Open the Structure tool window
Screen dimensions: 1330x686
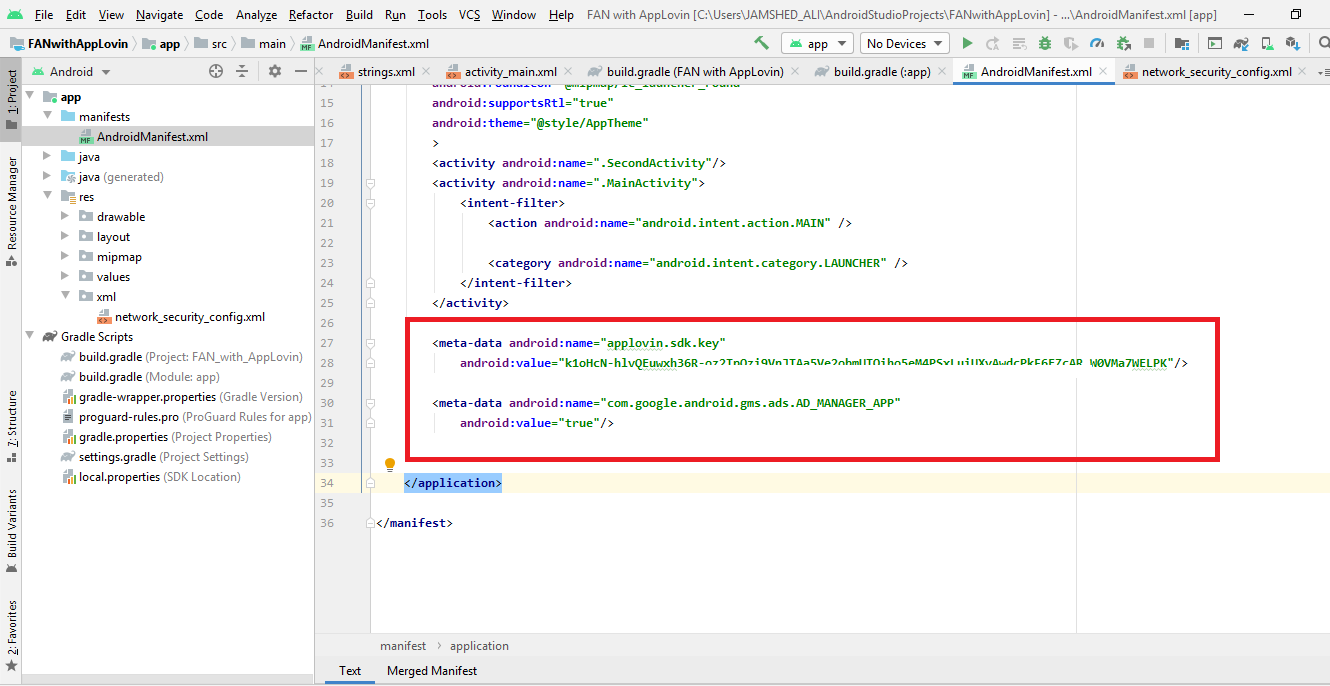click(12, 425)
